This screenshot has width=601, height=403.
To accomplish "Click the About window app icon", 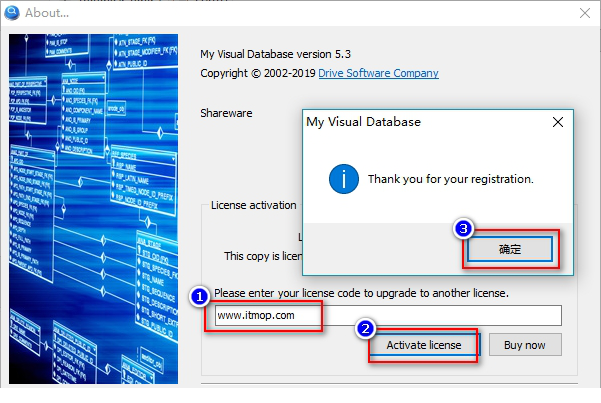I will tap(12, 12).
